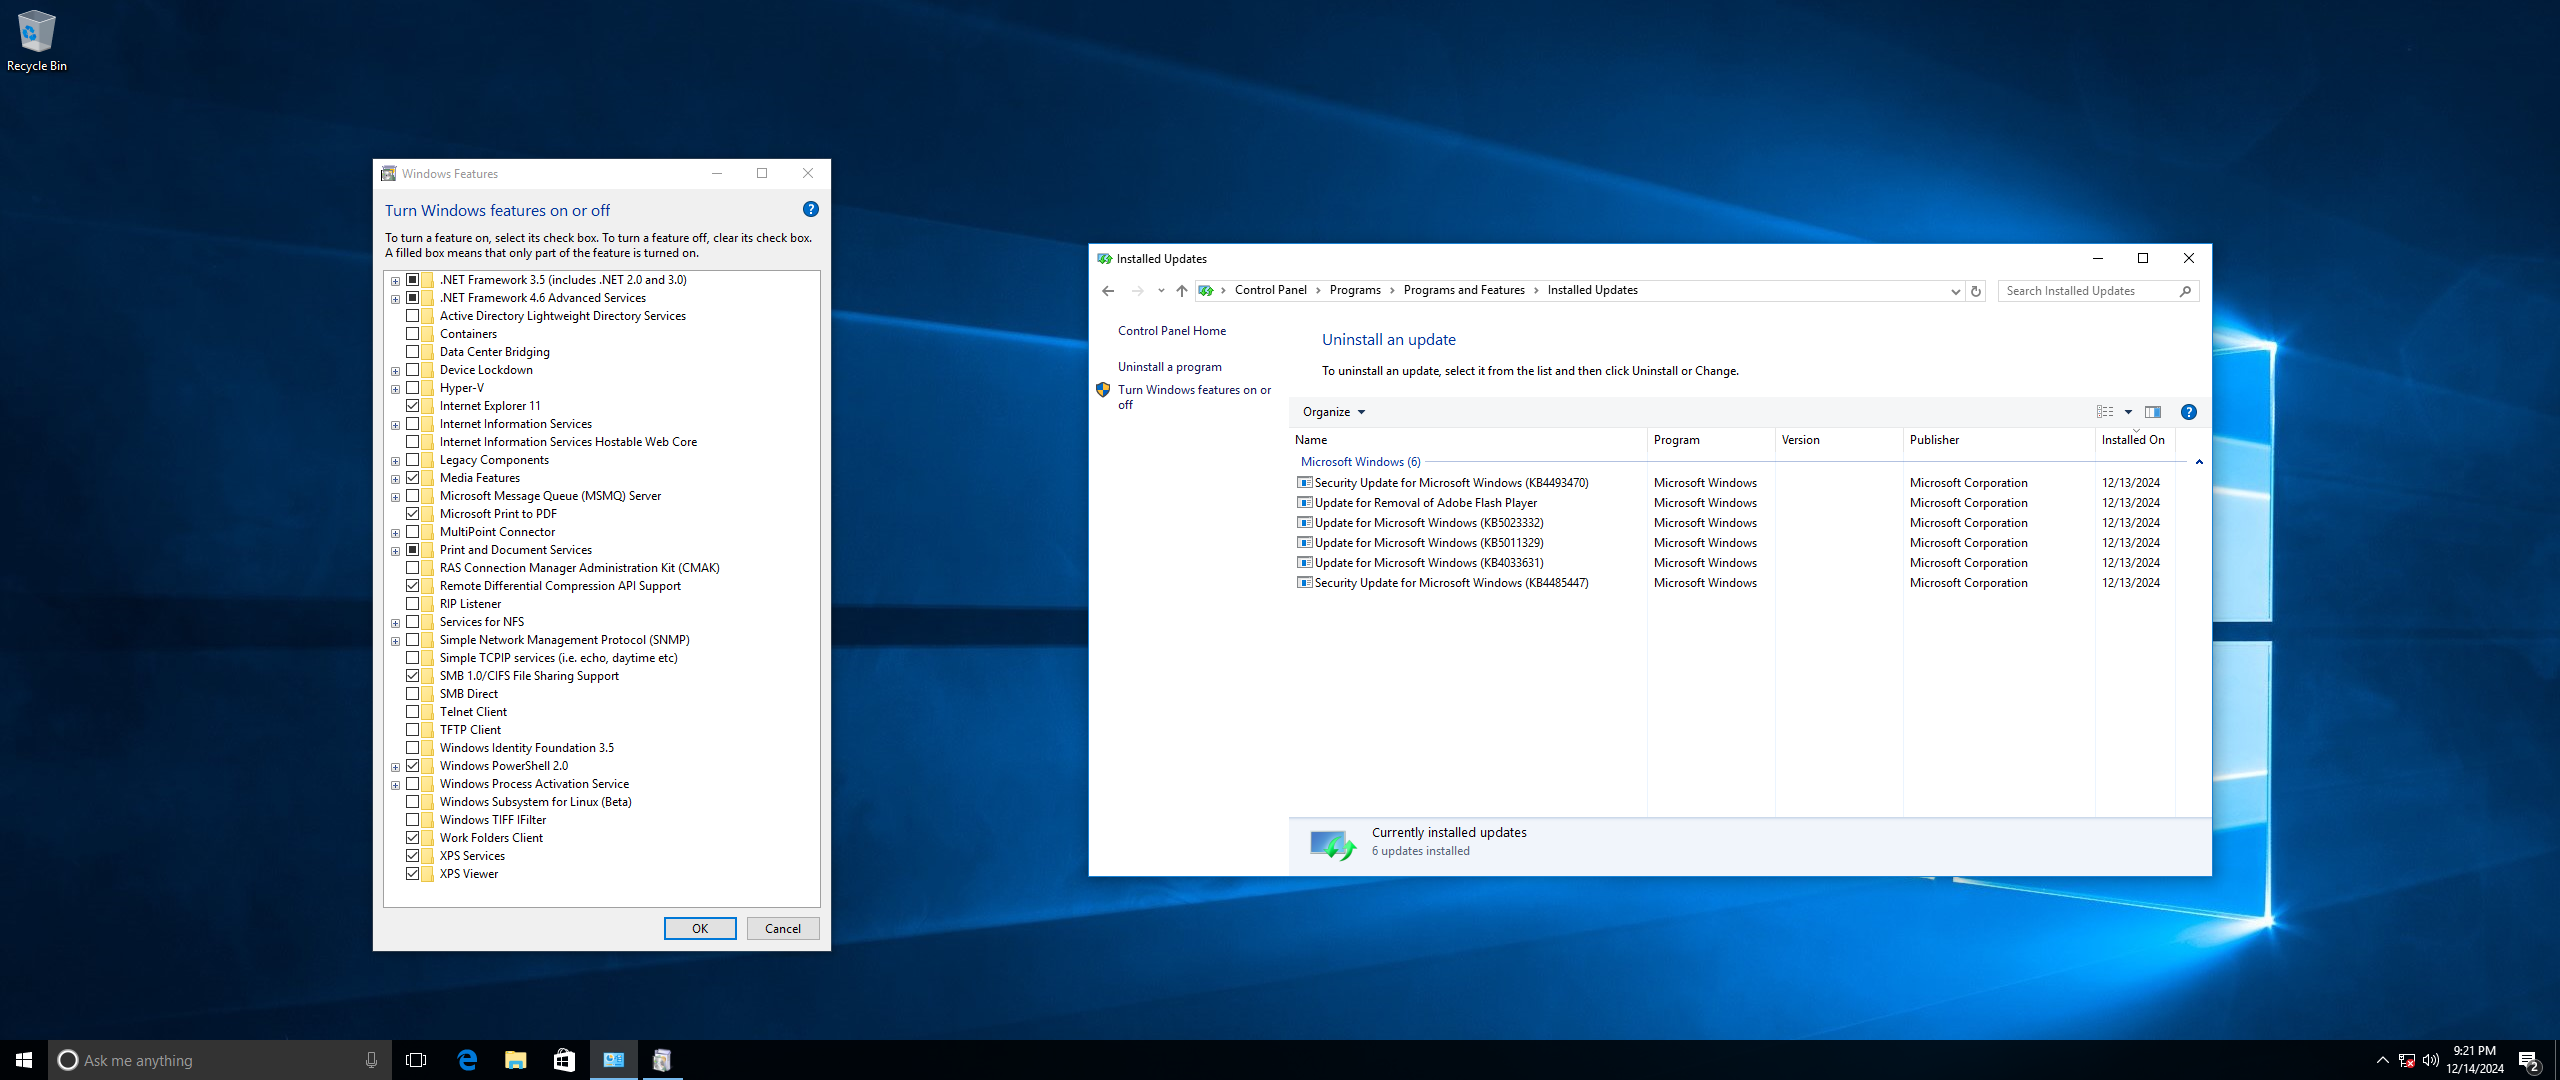Click Programs and Features breadcrumb
The width and height of the screenshot is (2560, 1080).
(x=1463, y=290)
